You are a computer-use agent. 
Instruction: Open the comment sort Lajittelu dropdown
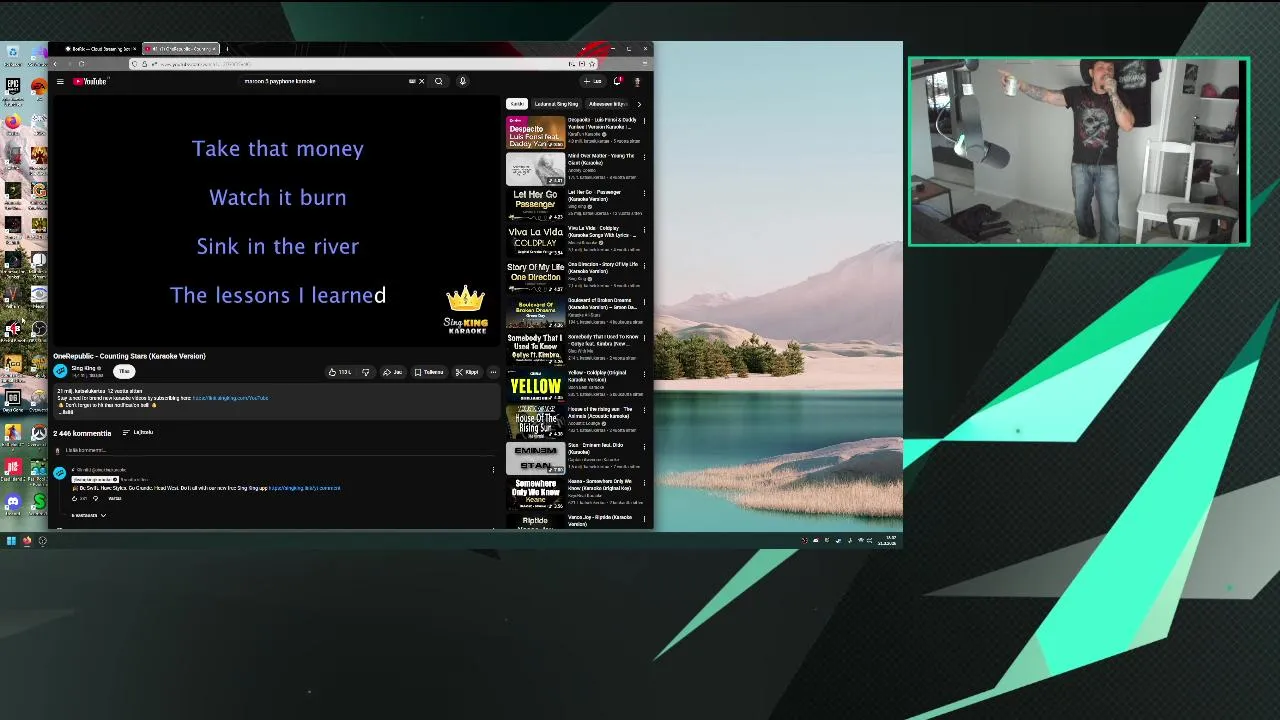[138, 432]
